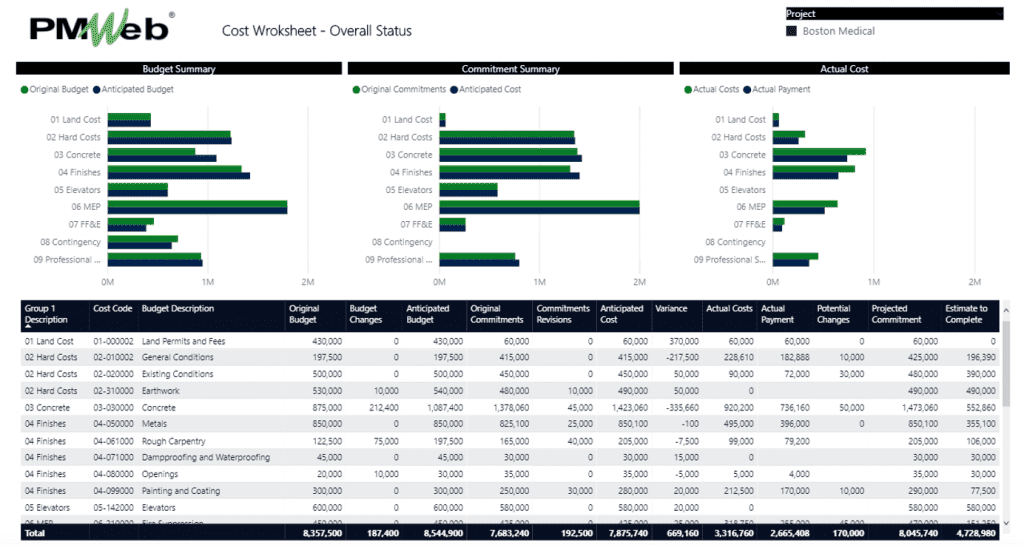Image resolution: width=1024 pixels, height=545 pixels.
Task: Click the 05 Elevators label in Actual Cost
Action: point(743,190)
